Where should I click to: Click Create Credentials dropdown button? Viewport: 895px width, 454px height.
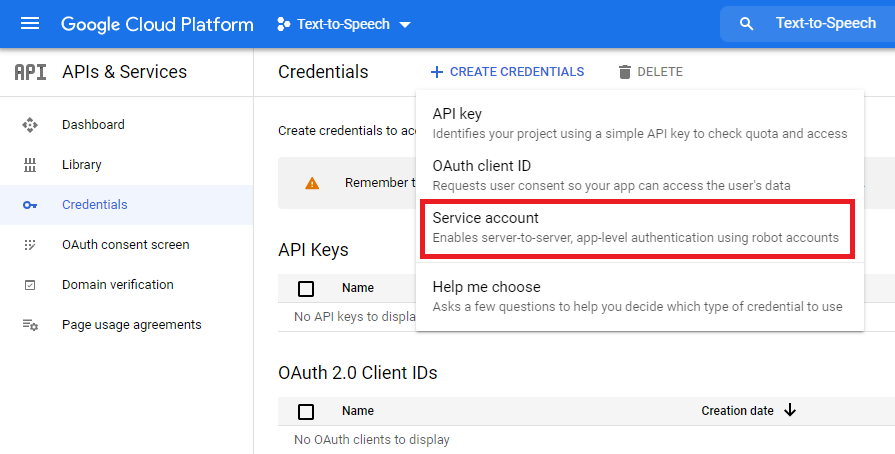507,72
